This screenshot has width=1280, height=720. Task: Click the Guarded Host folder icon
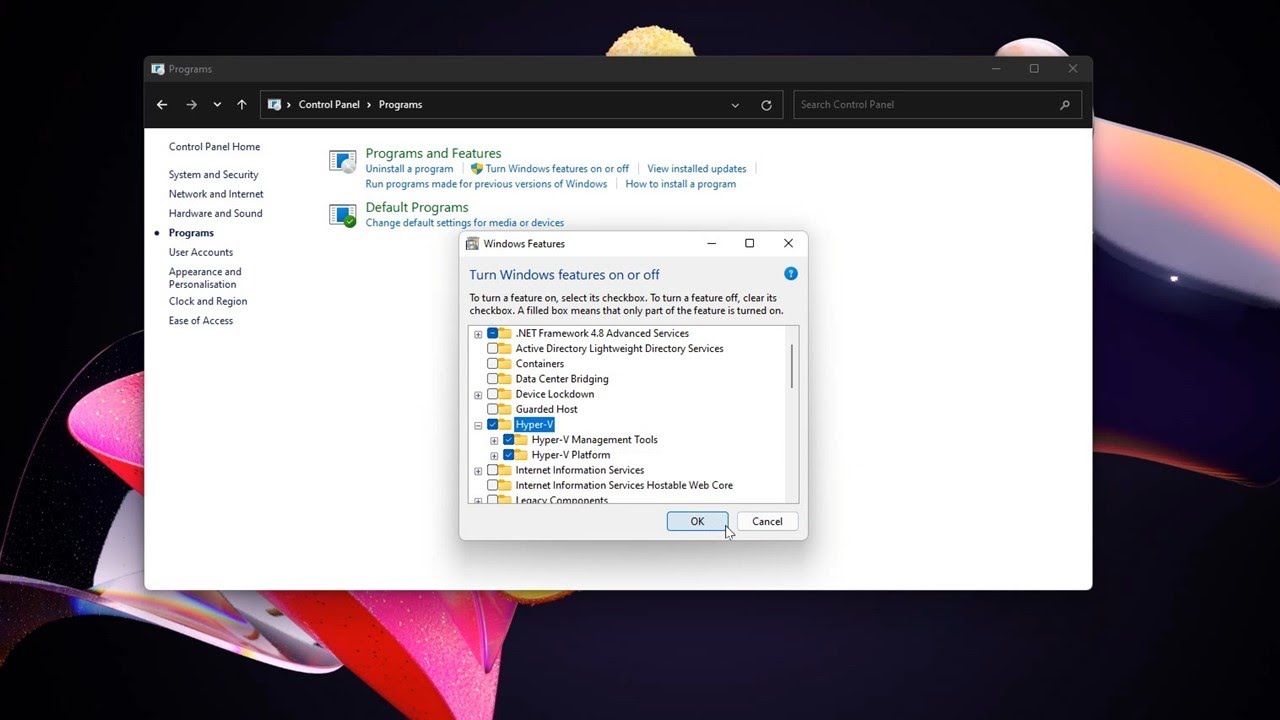pyautogui.click(x=505, y=409)
